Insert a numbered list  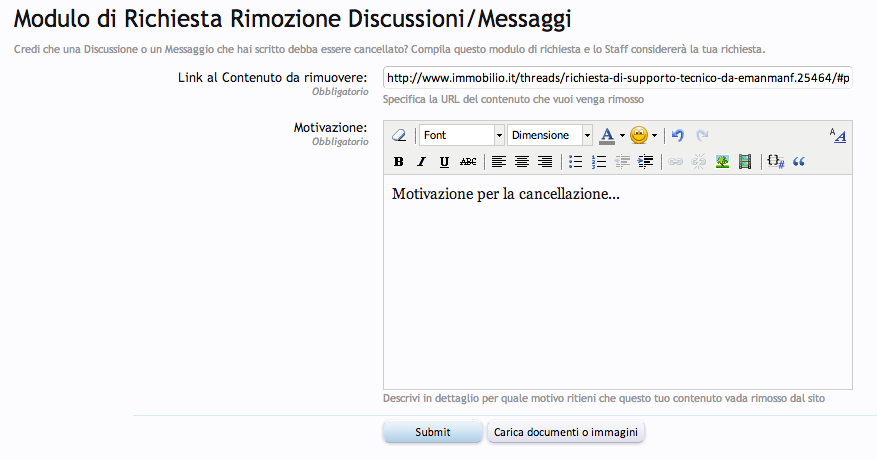[598, 162]
